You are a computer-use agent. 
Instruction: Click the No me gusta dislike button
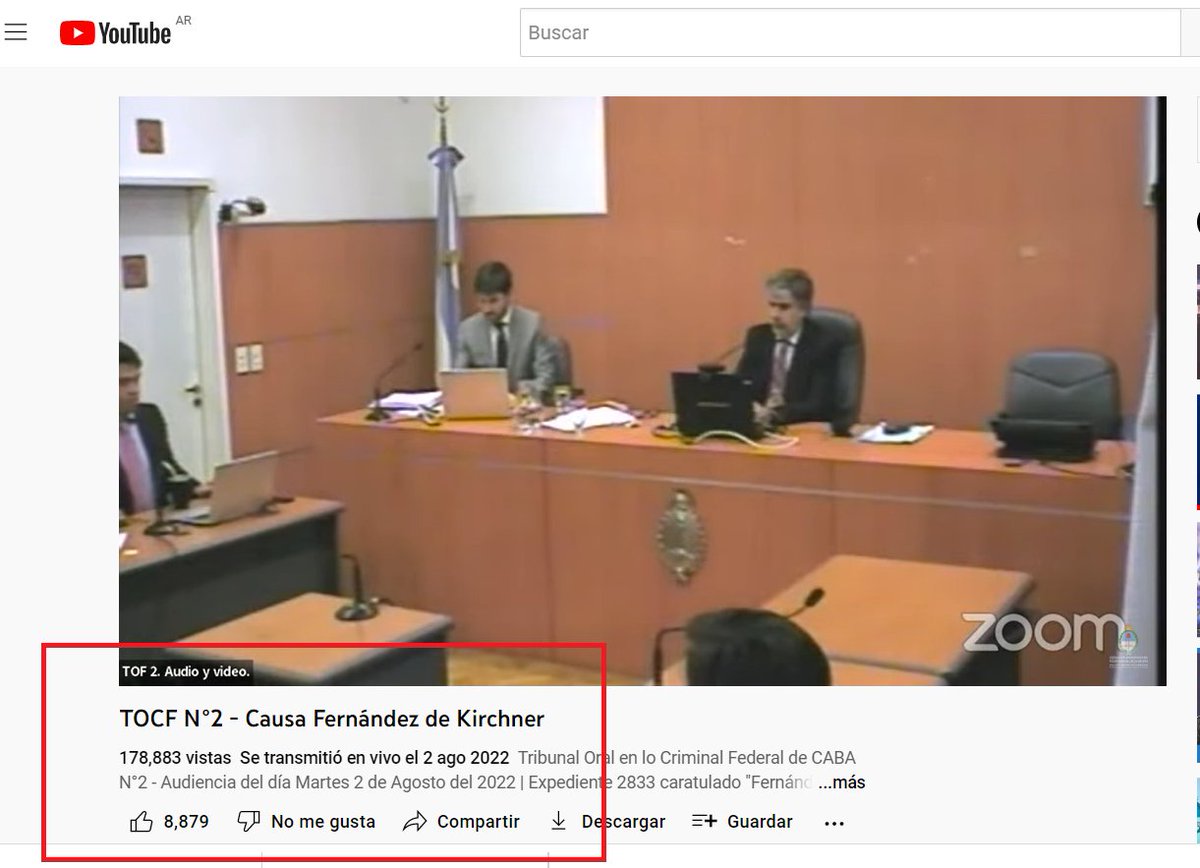tap(306, 822)
